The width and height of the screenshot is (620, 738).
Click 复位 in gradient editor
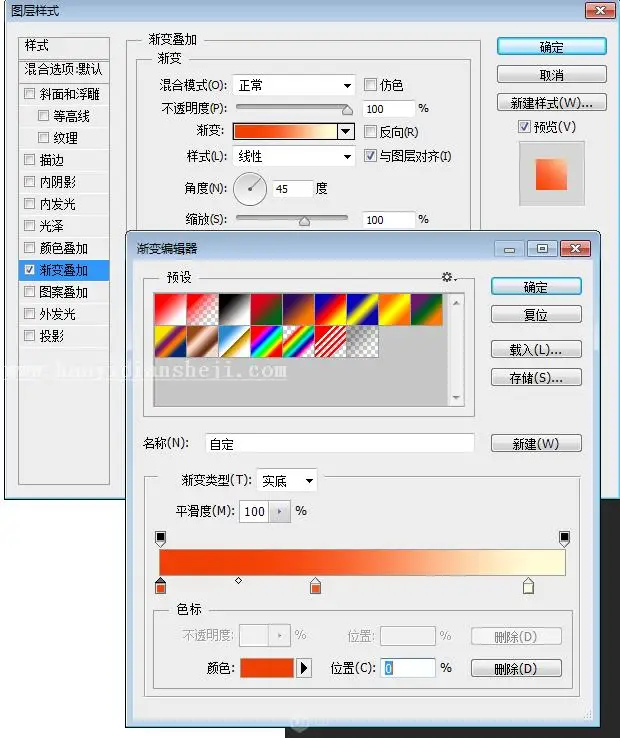tap(536, 314)
